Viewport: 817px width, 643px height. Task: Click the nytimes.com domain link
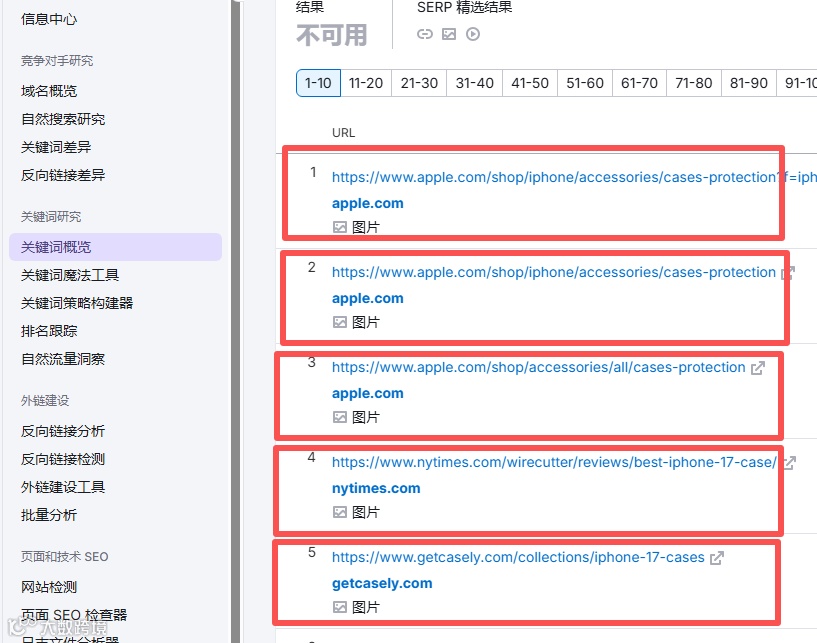376,488
